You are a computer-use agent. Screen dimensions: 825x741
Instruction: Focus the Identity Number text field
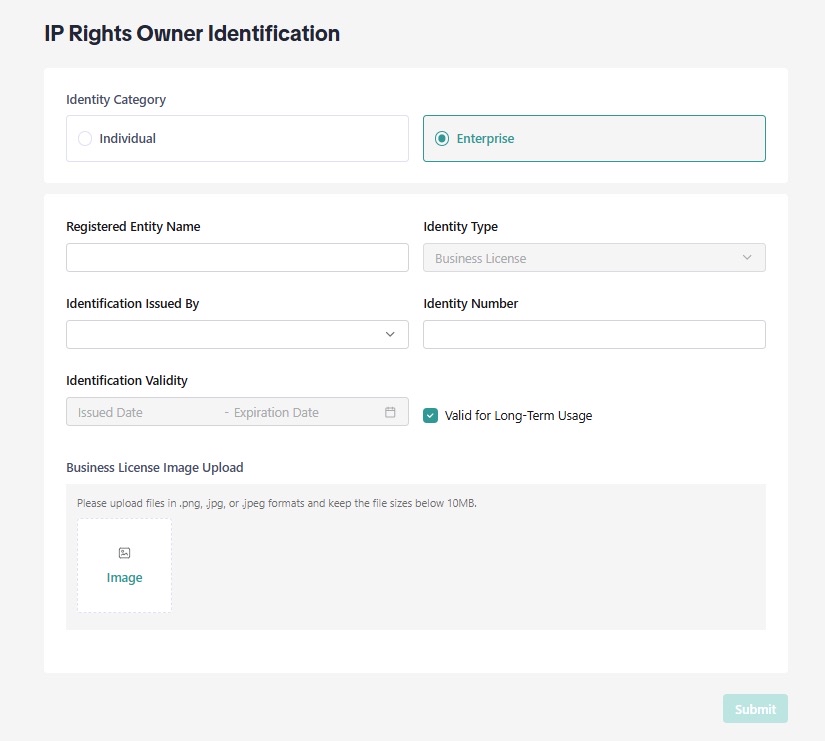(x=594, y=335)
